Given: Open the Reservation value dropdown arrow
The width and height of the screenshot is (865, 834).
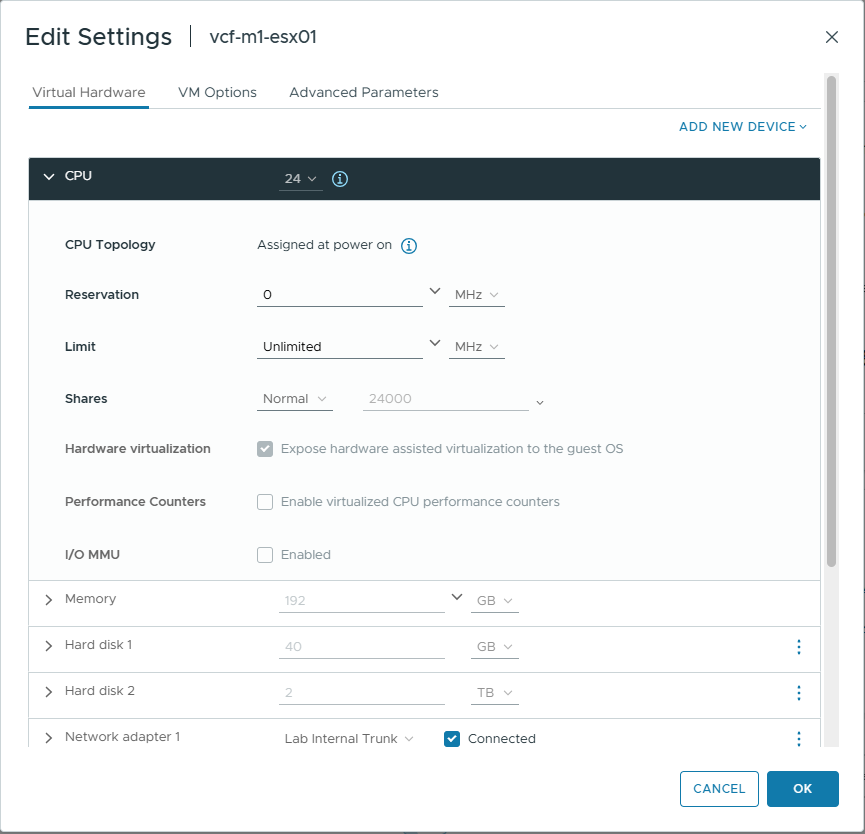Looking at the screenshot, I should [x=435, y=291].
